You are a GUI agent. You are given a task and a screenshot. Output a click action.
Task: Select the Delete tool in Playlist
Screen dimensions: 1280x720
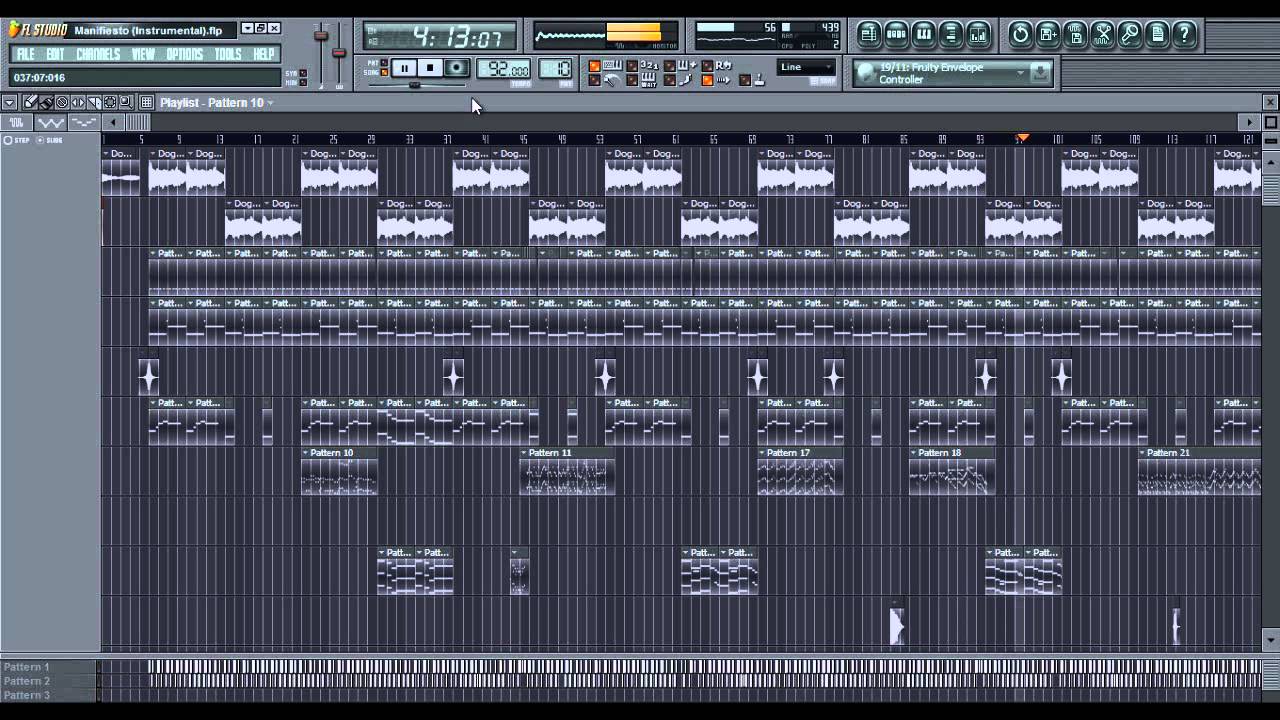pyautogui.click(x=62, y=102)
